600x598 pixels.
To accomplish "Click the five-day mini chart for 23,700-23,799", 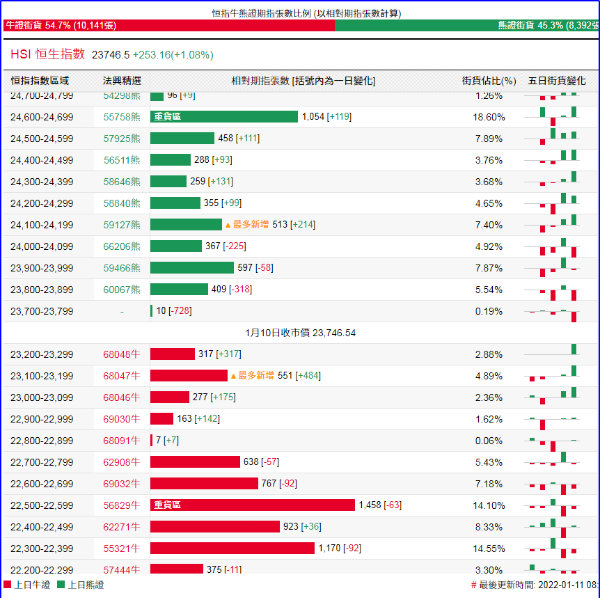I will coord(551,315).
